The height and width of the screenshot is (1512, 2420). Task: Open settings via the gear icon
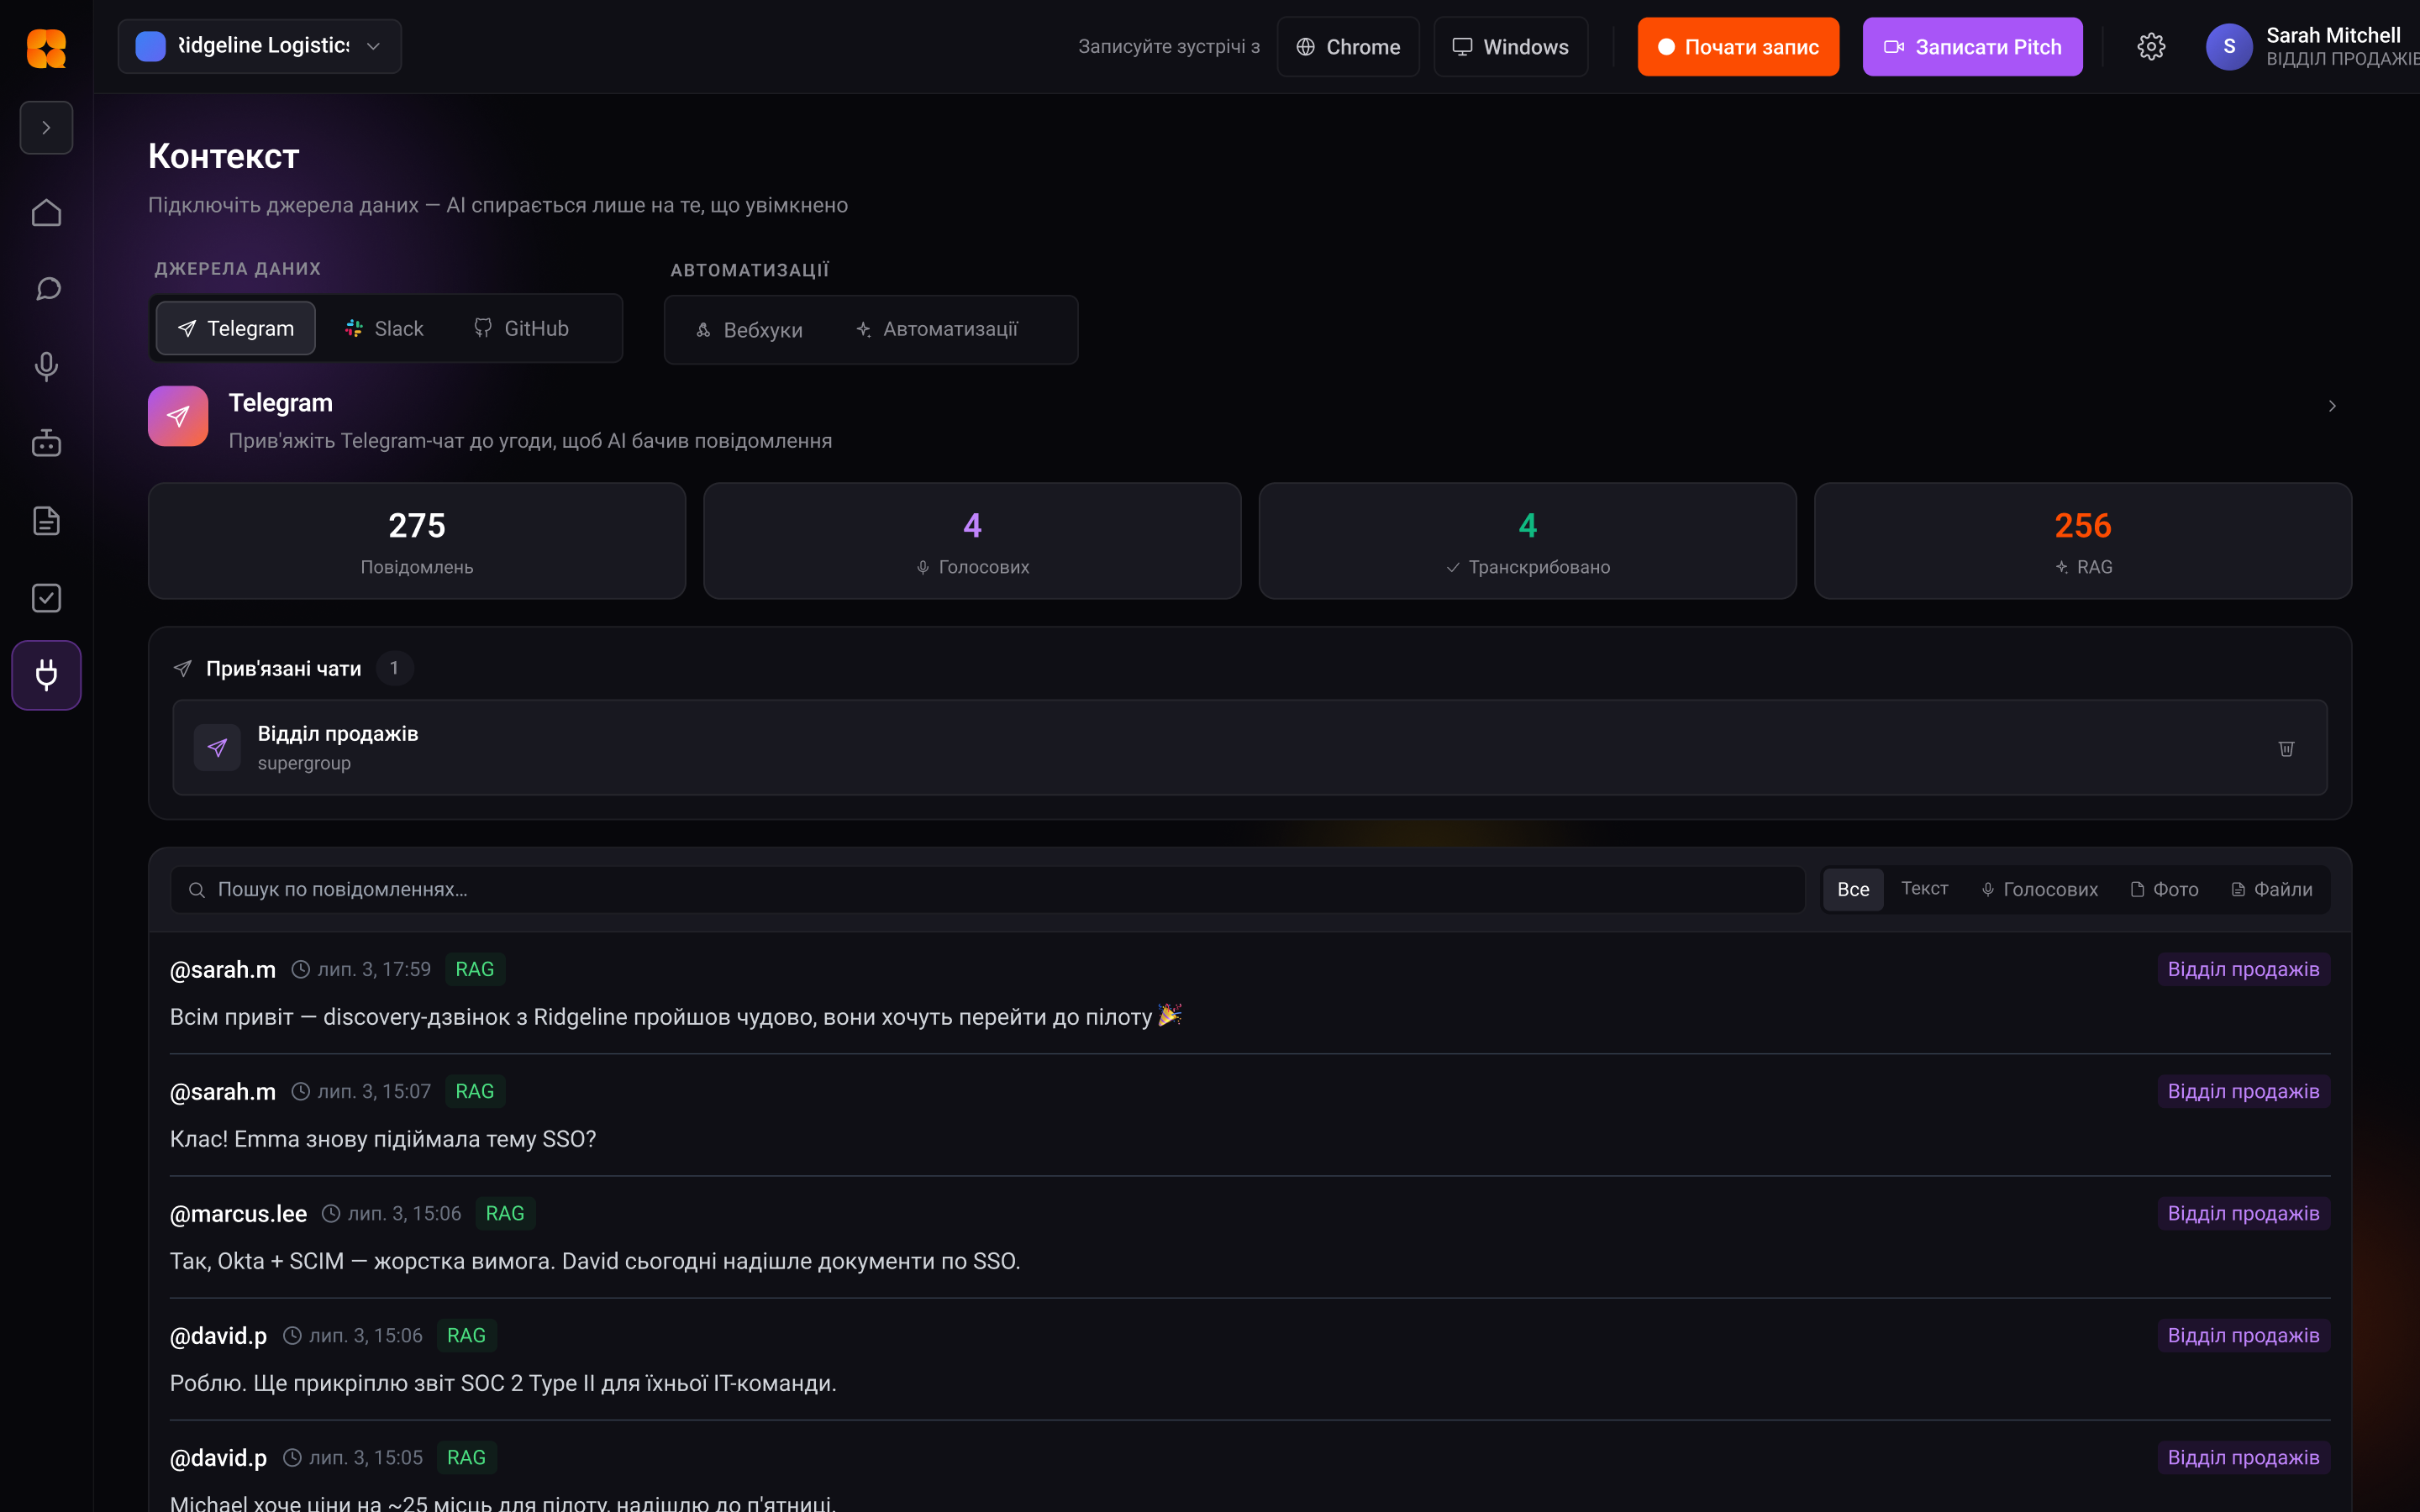2151,47
